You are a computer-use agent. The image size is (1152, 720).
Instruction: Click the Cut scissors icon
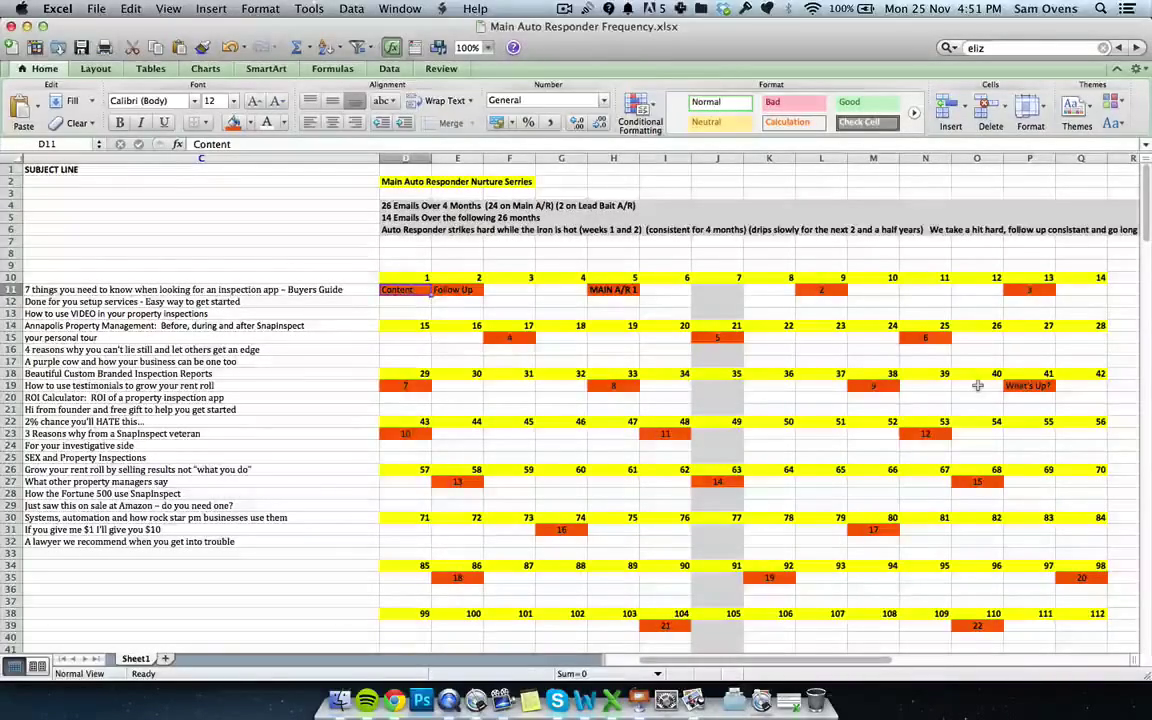(x=132, y=48)
